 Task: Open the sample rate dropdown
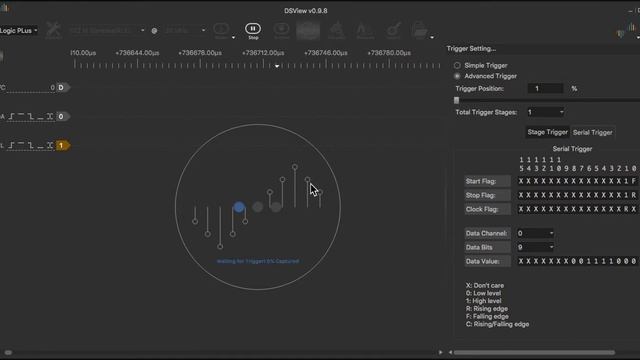pyautogui.click(x=185, y=31)
